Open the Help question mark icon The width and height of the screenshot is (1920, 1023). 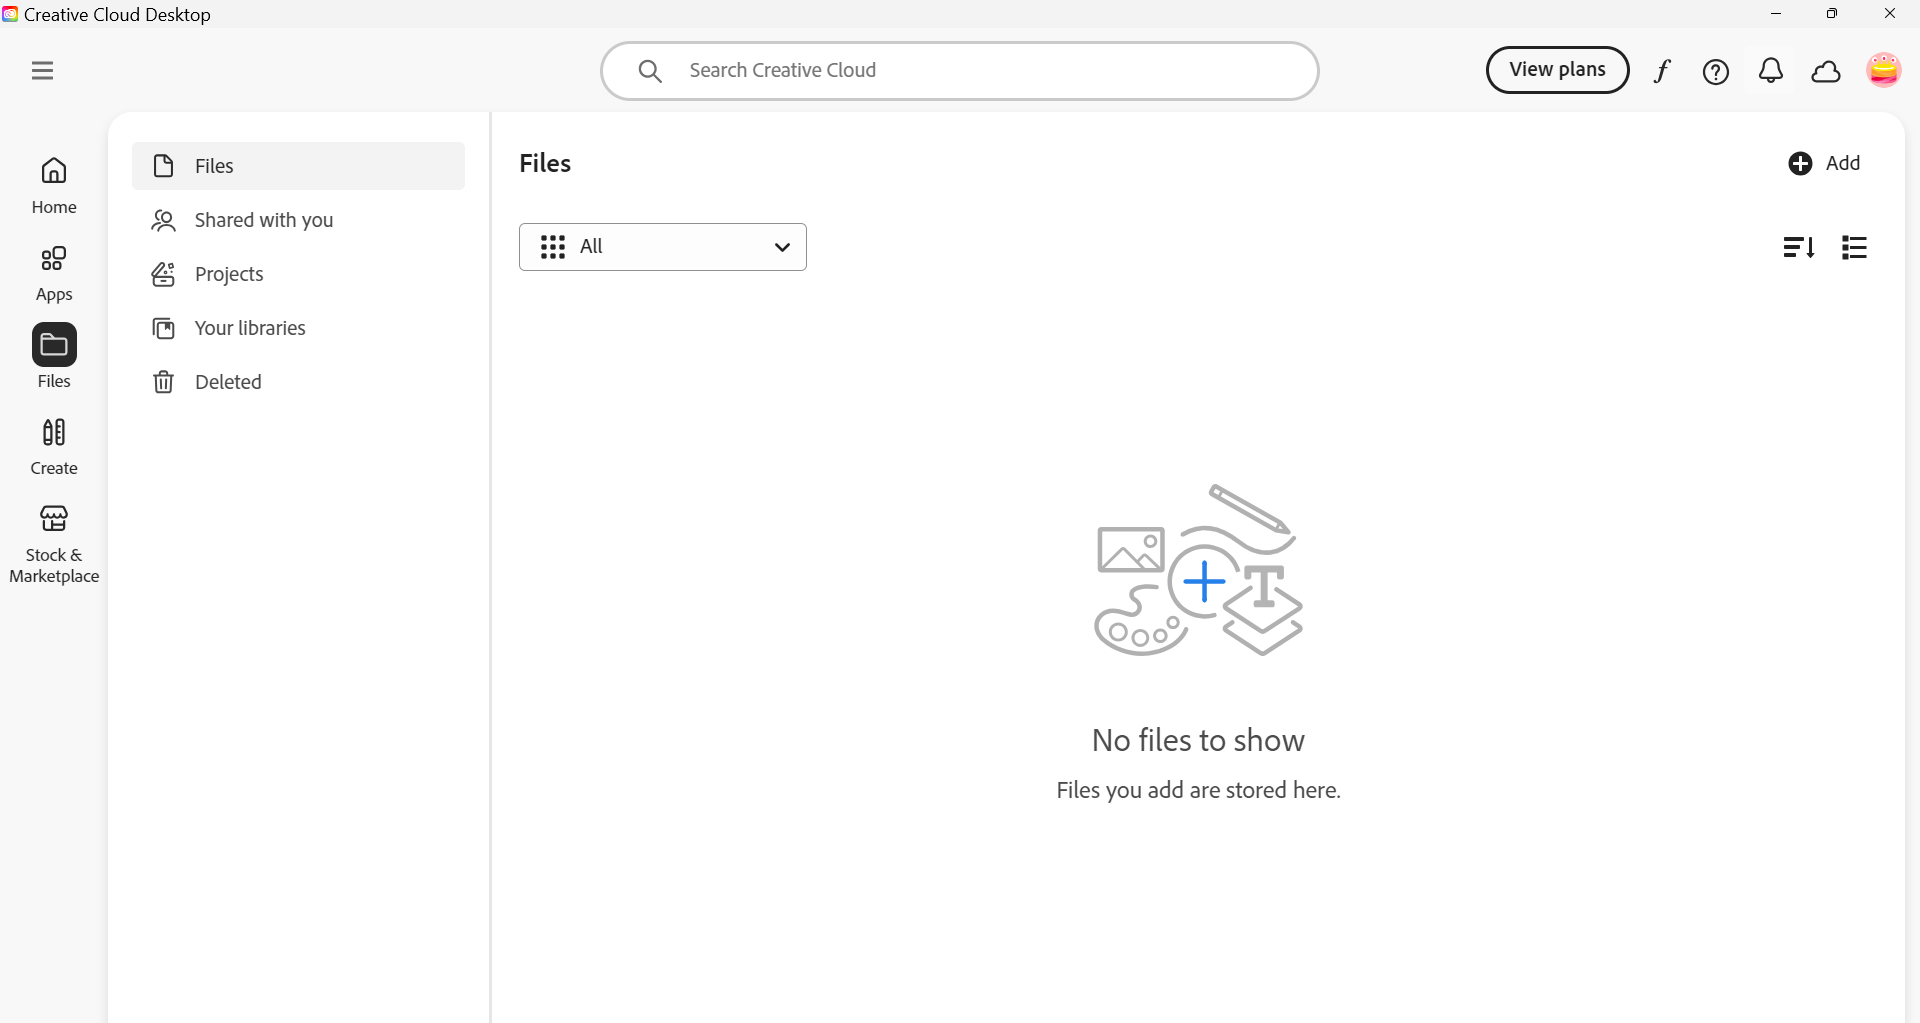[x=1716, y=72]
